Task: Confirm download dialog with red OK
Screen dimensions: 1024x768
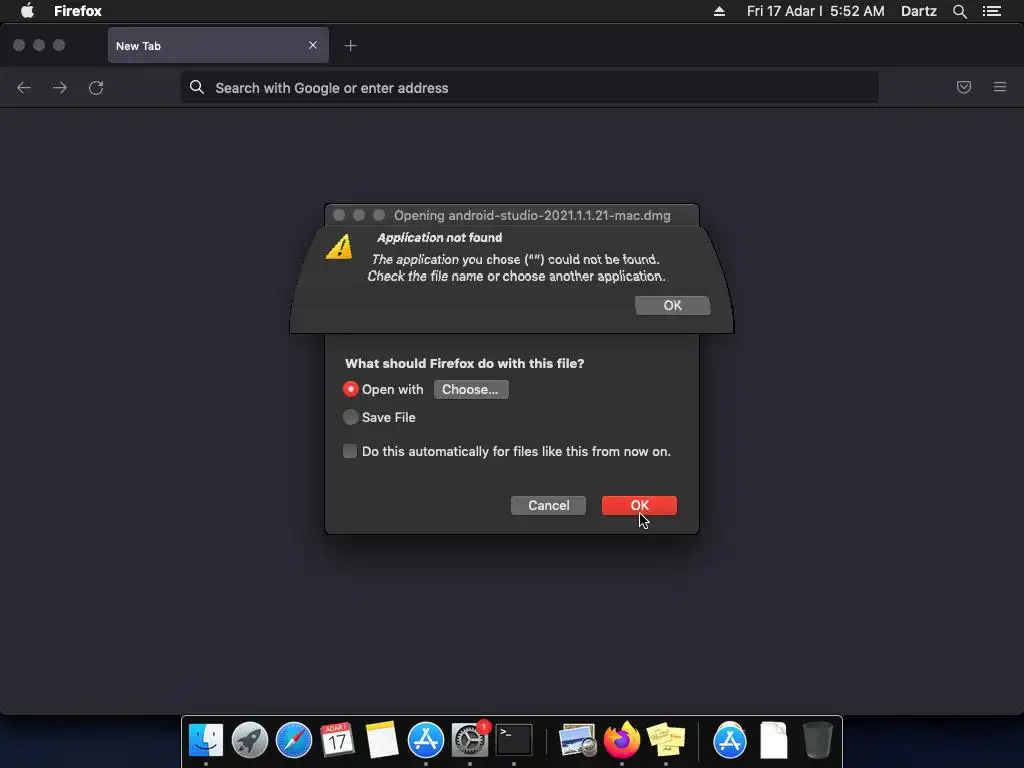Action: (639, 505)
